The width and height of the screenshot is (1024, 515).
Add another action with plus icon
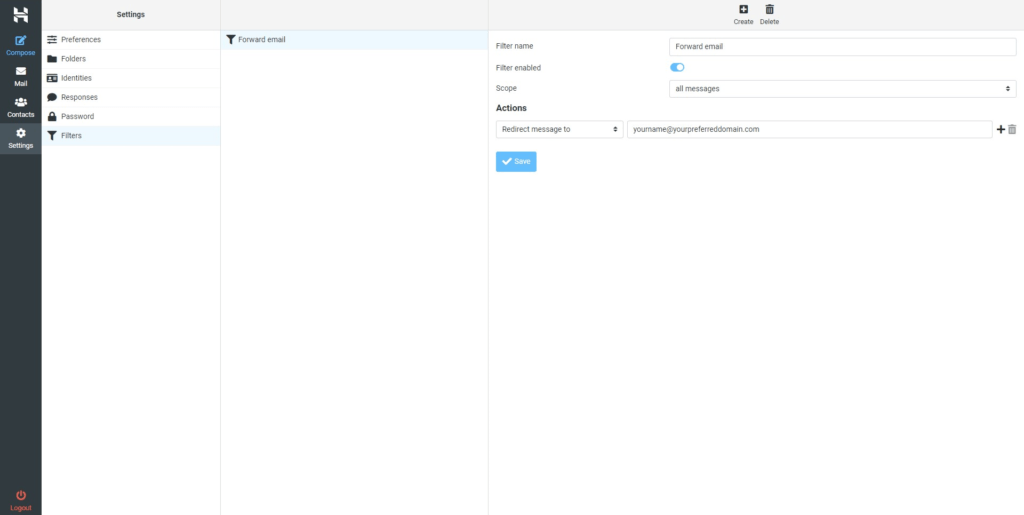(x=1000, y=129)
